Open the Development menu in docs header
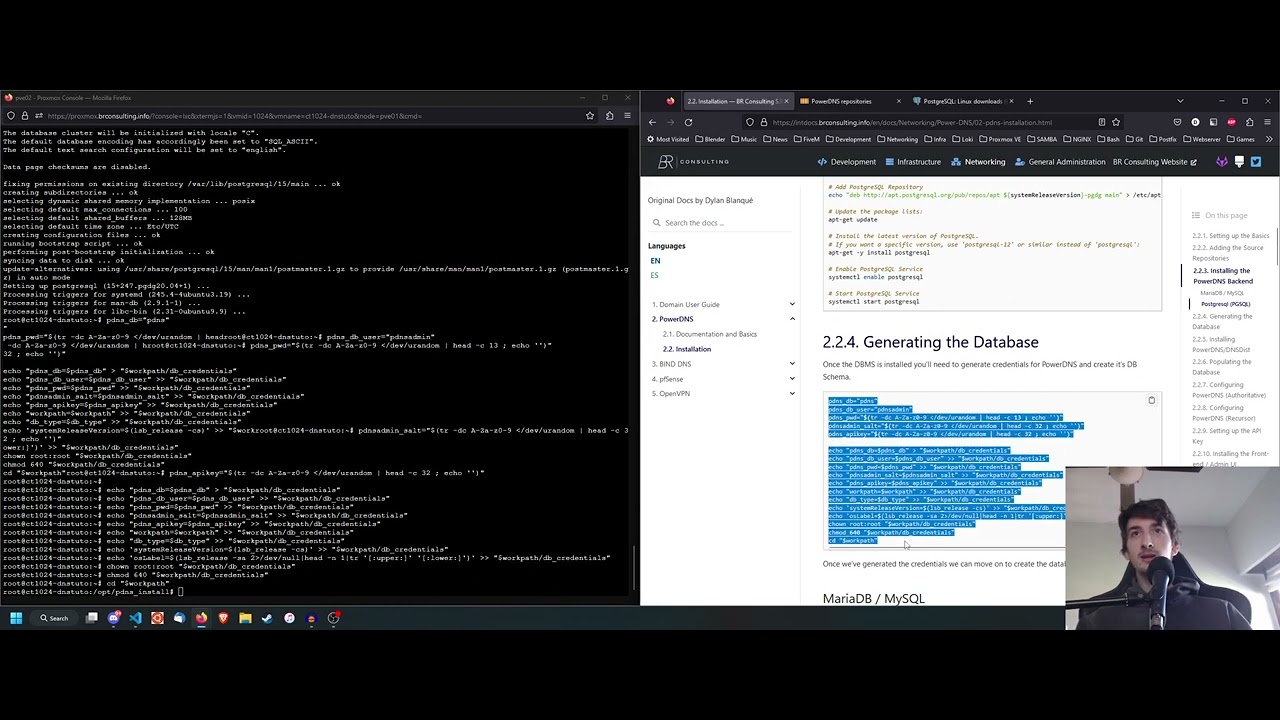Image resolution: width=1280 pixels, height=720 pixels. 847,162
